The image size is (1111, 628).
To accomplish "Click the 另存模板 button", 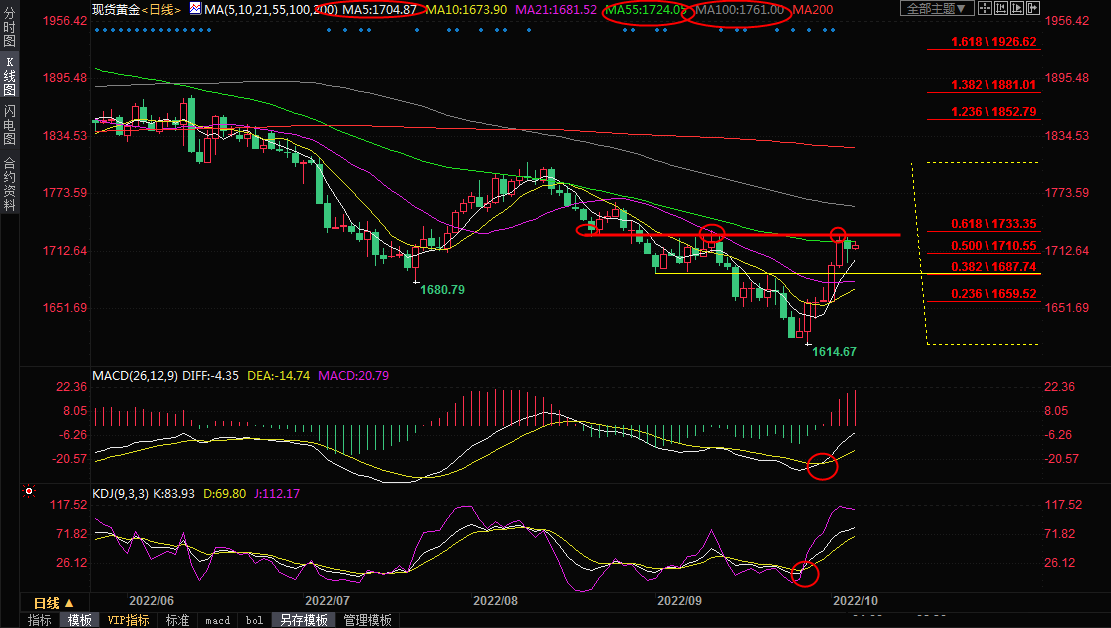I will (303, 620).
